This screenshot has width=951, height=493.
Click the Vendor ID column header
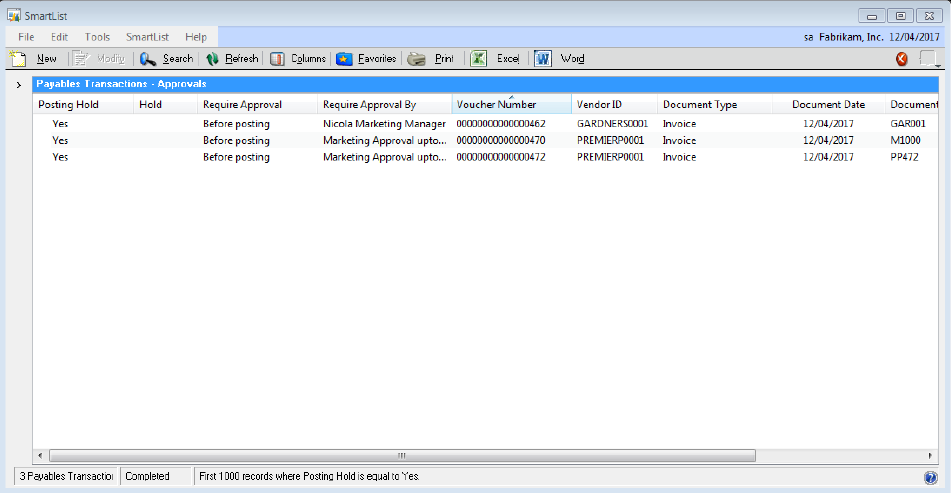[614, 104]
